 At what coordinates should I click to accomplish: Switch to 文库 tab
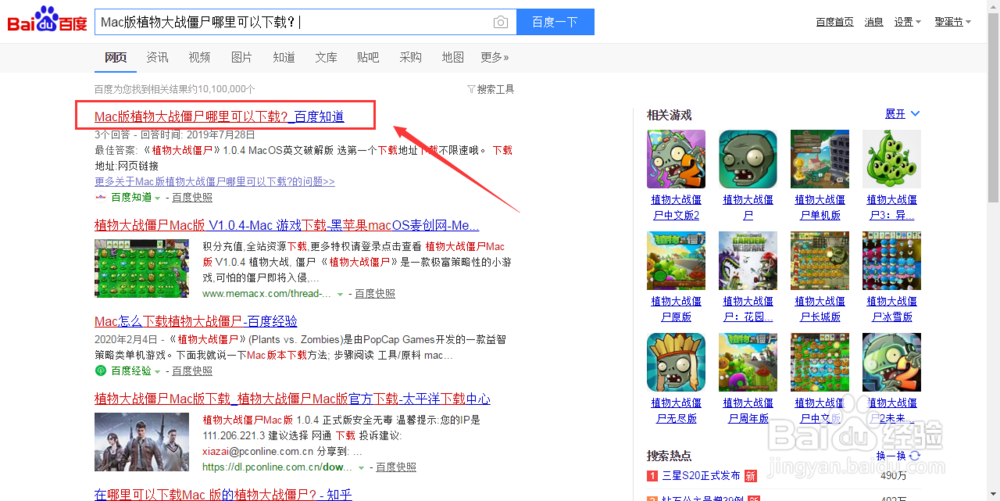(x=326, y=57)
